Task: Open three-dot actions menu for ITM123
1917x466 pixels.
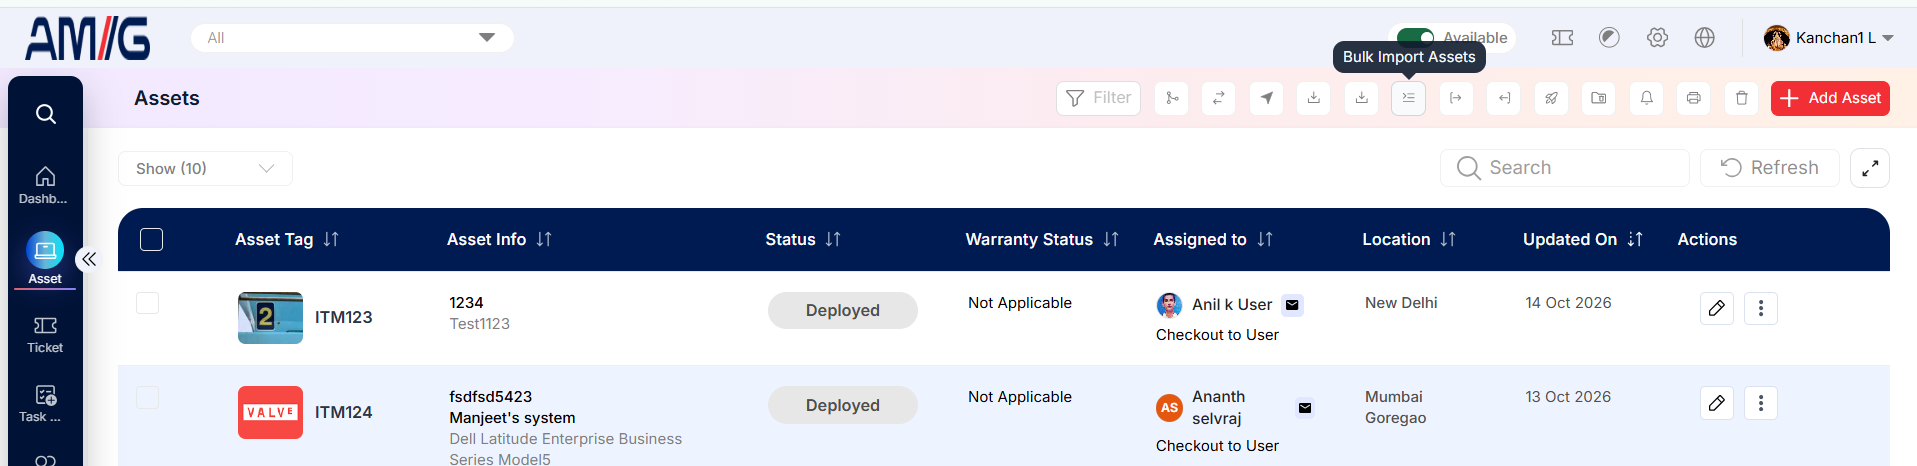Action: click(x=1761, y=308)
